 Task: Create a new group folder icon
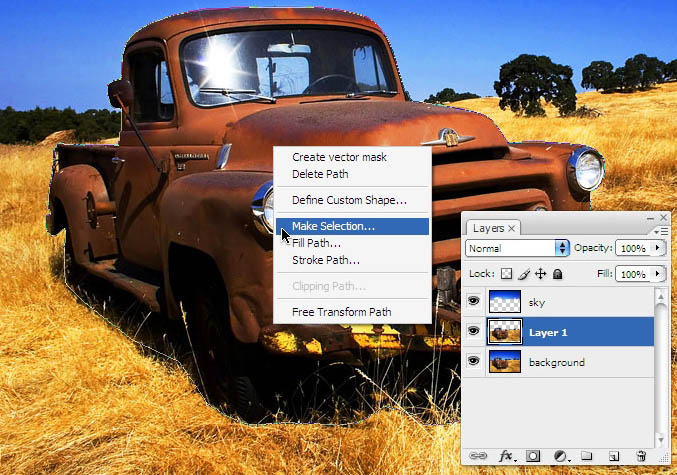point(586,456)
